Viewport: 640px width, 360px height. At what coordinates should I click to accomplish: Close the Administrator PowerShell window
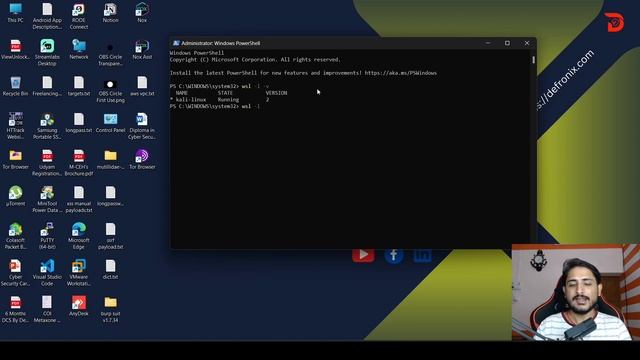[x=527, y=43]
